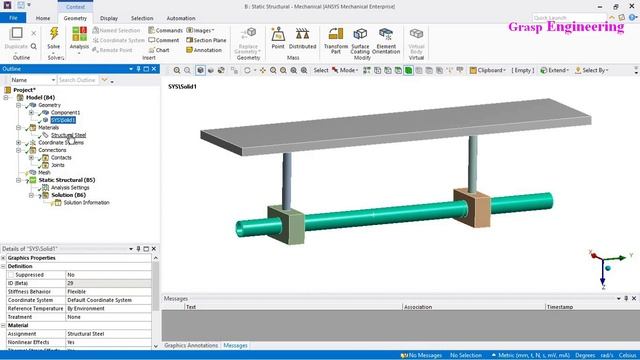The image size is (640, 360).
Task: Click the Quick Launch search box
Action: tap(569, 18)
